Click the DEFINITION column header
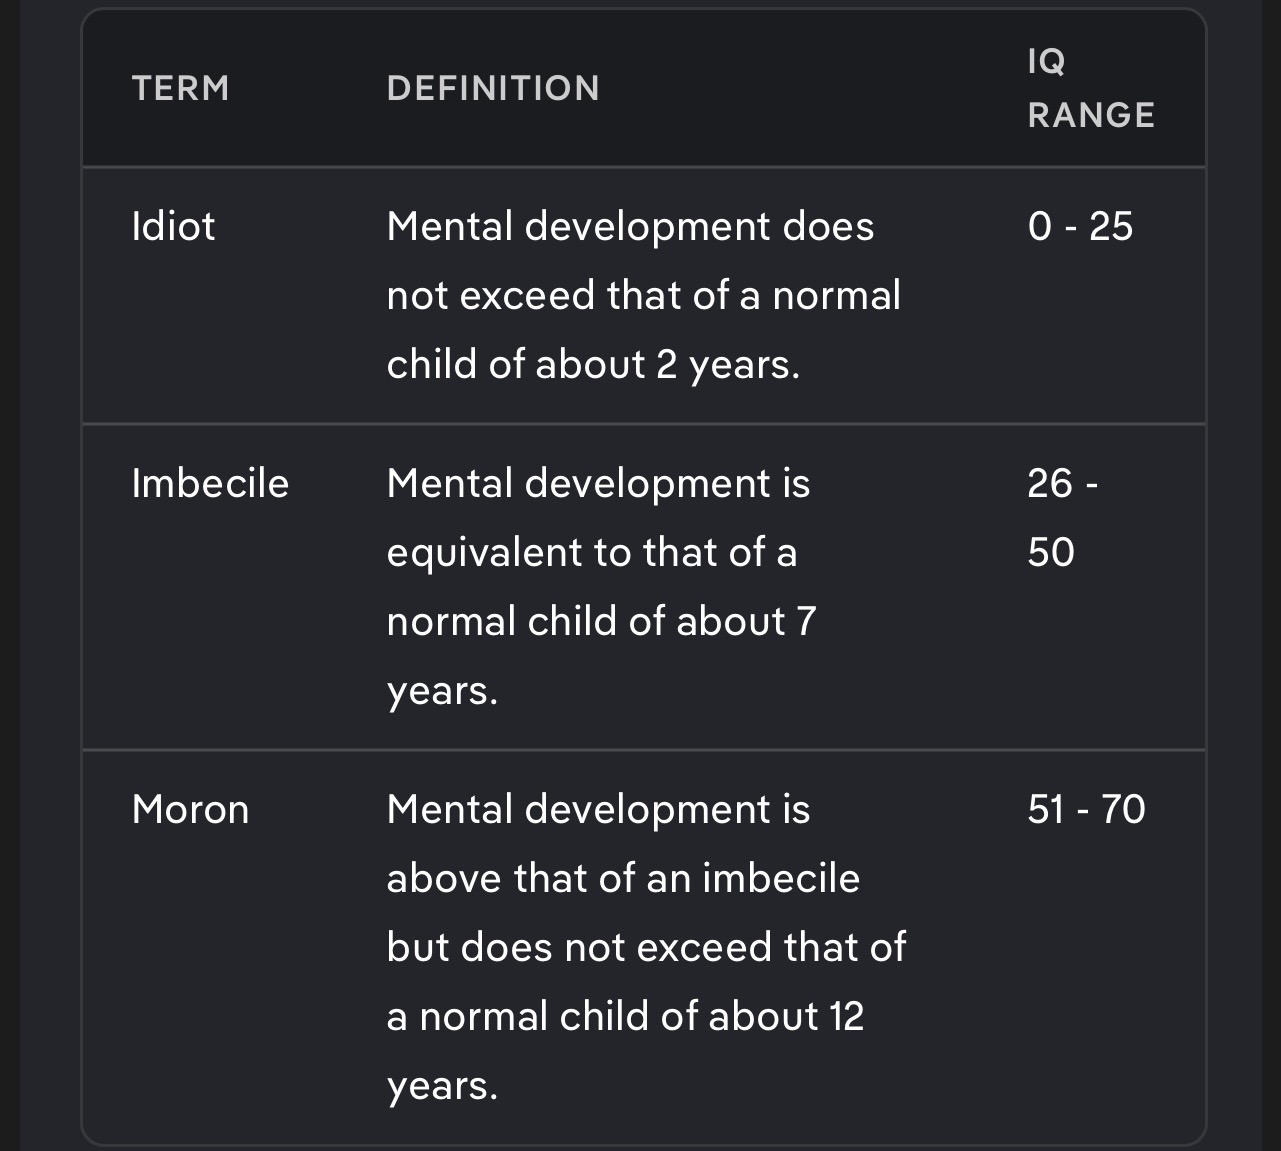This screenshot has height=1151, width=1281. 493,88
